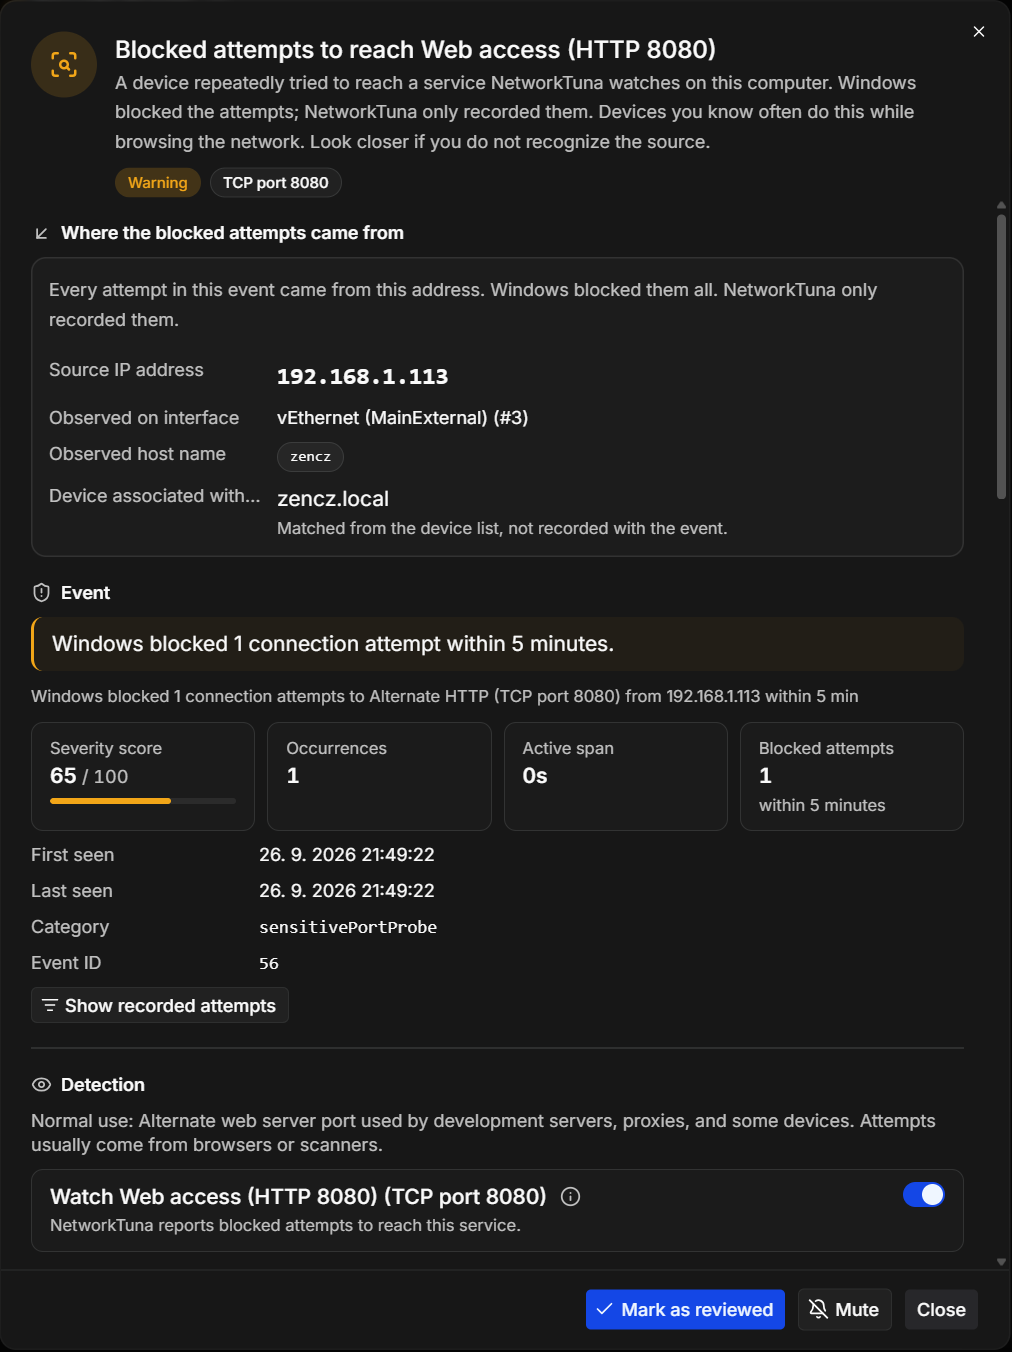Mute this event with the Mute button
1012x1352 pixels.
point(844,1310)
